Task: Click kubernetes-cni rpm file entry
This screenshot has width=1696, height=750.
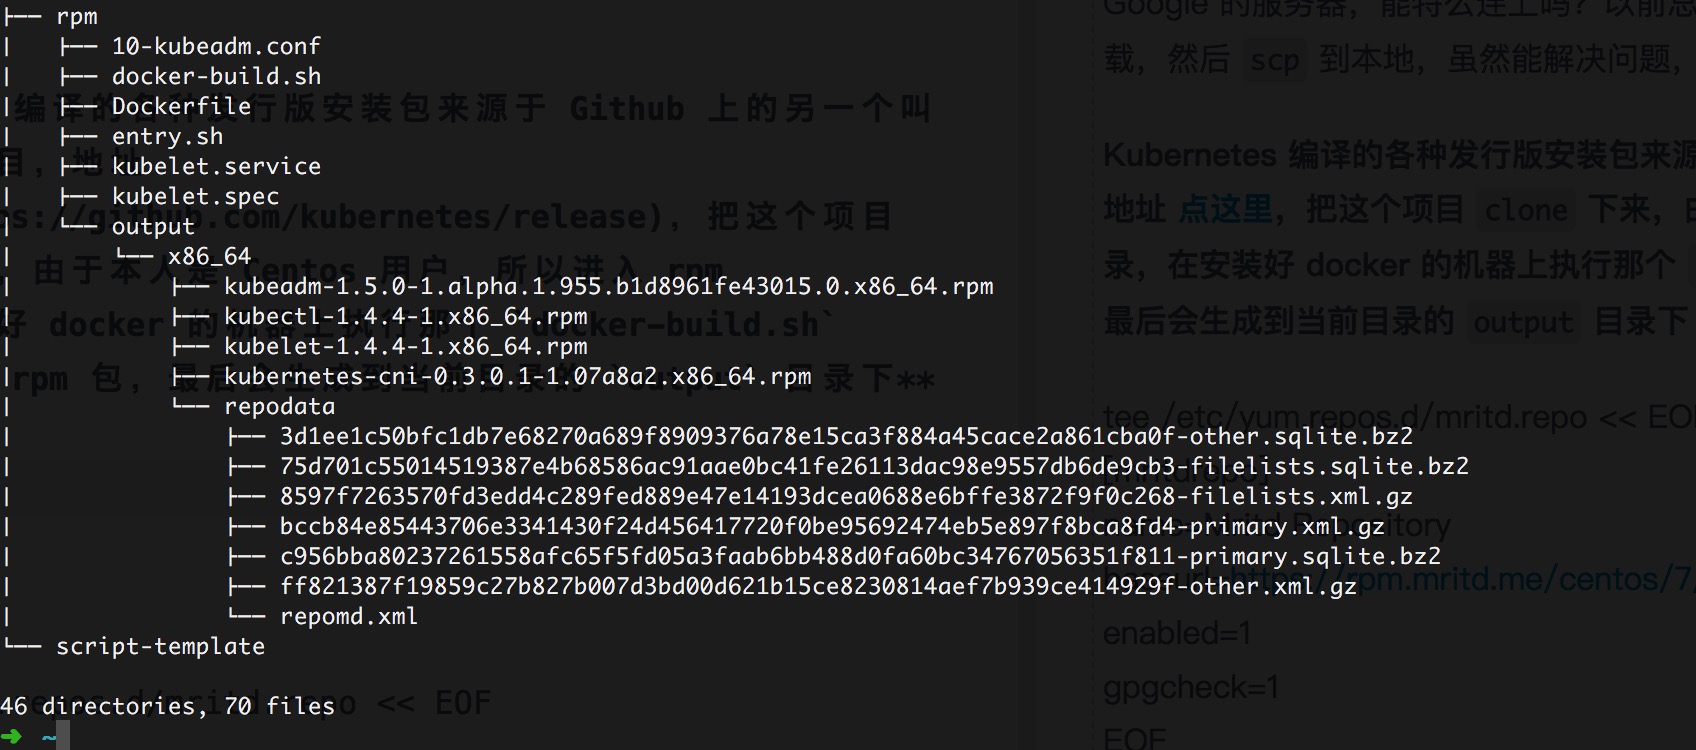Action: point(517,377)
